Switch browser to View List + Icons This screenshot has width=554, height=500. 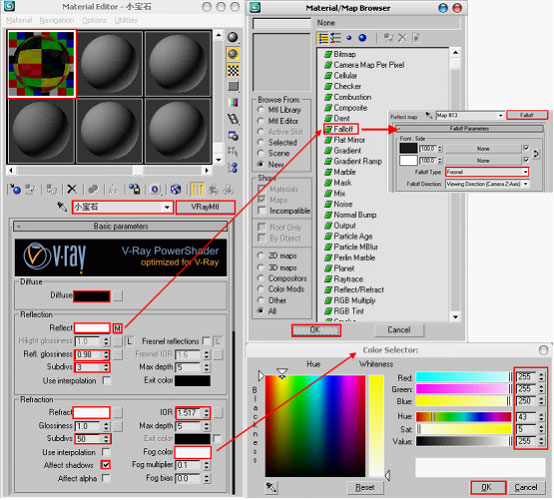tap(335, 38)
